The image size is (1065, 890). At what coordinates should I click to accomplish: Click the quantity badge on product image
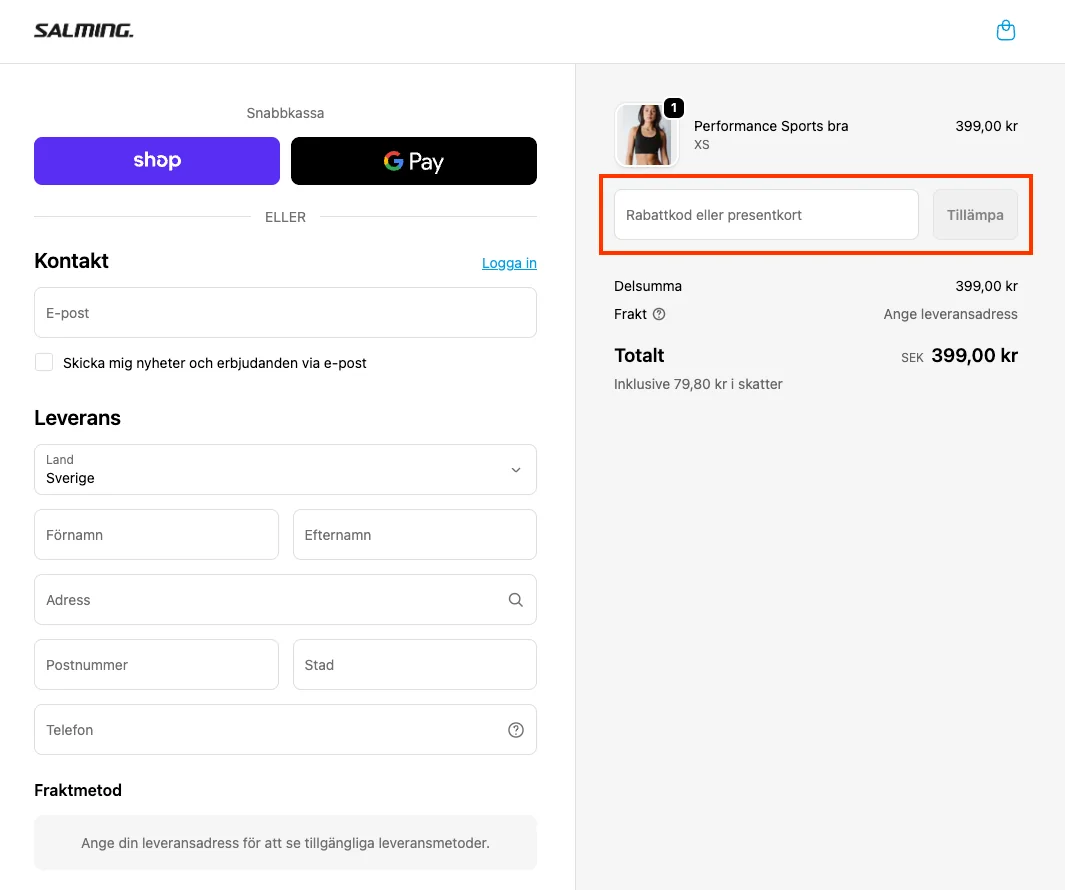pyautogui.click(x=673, y=107)
